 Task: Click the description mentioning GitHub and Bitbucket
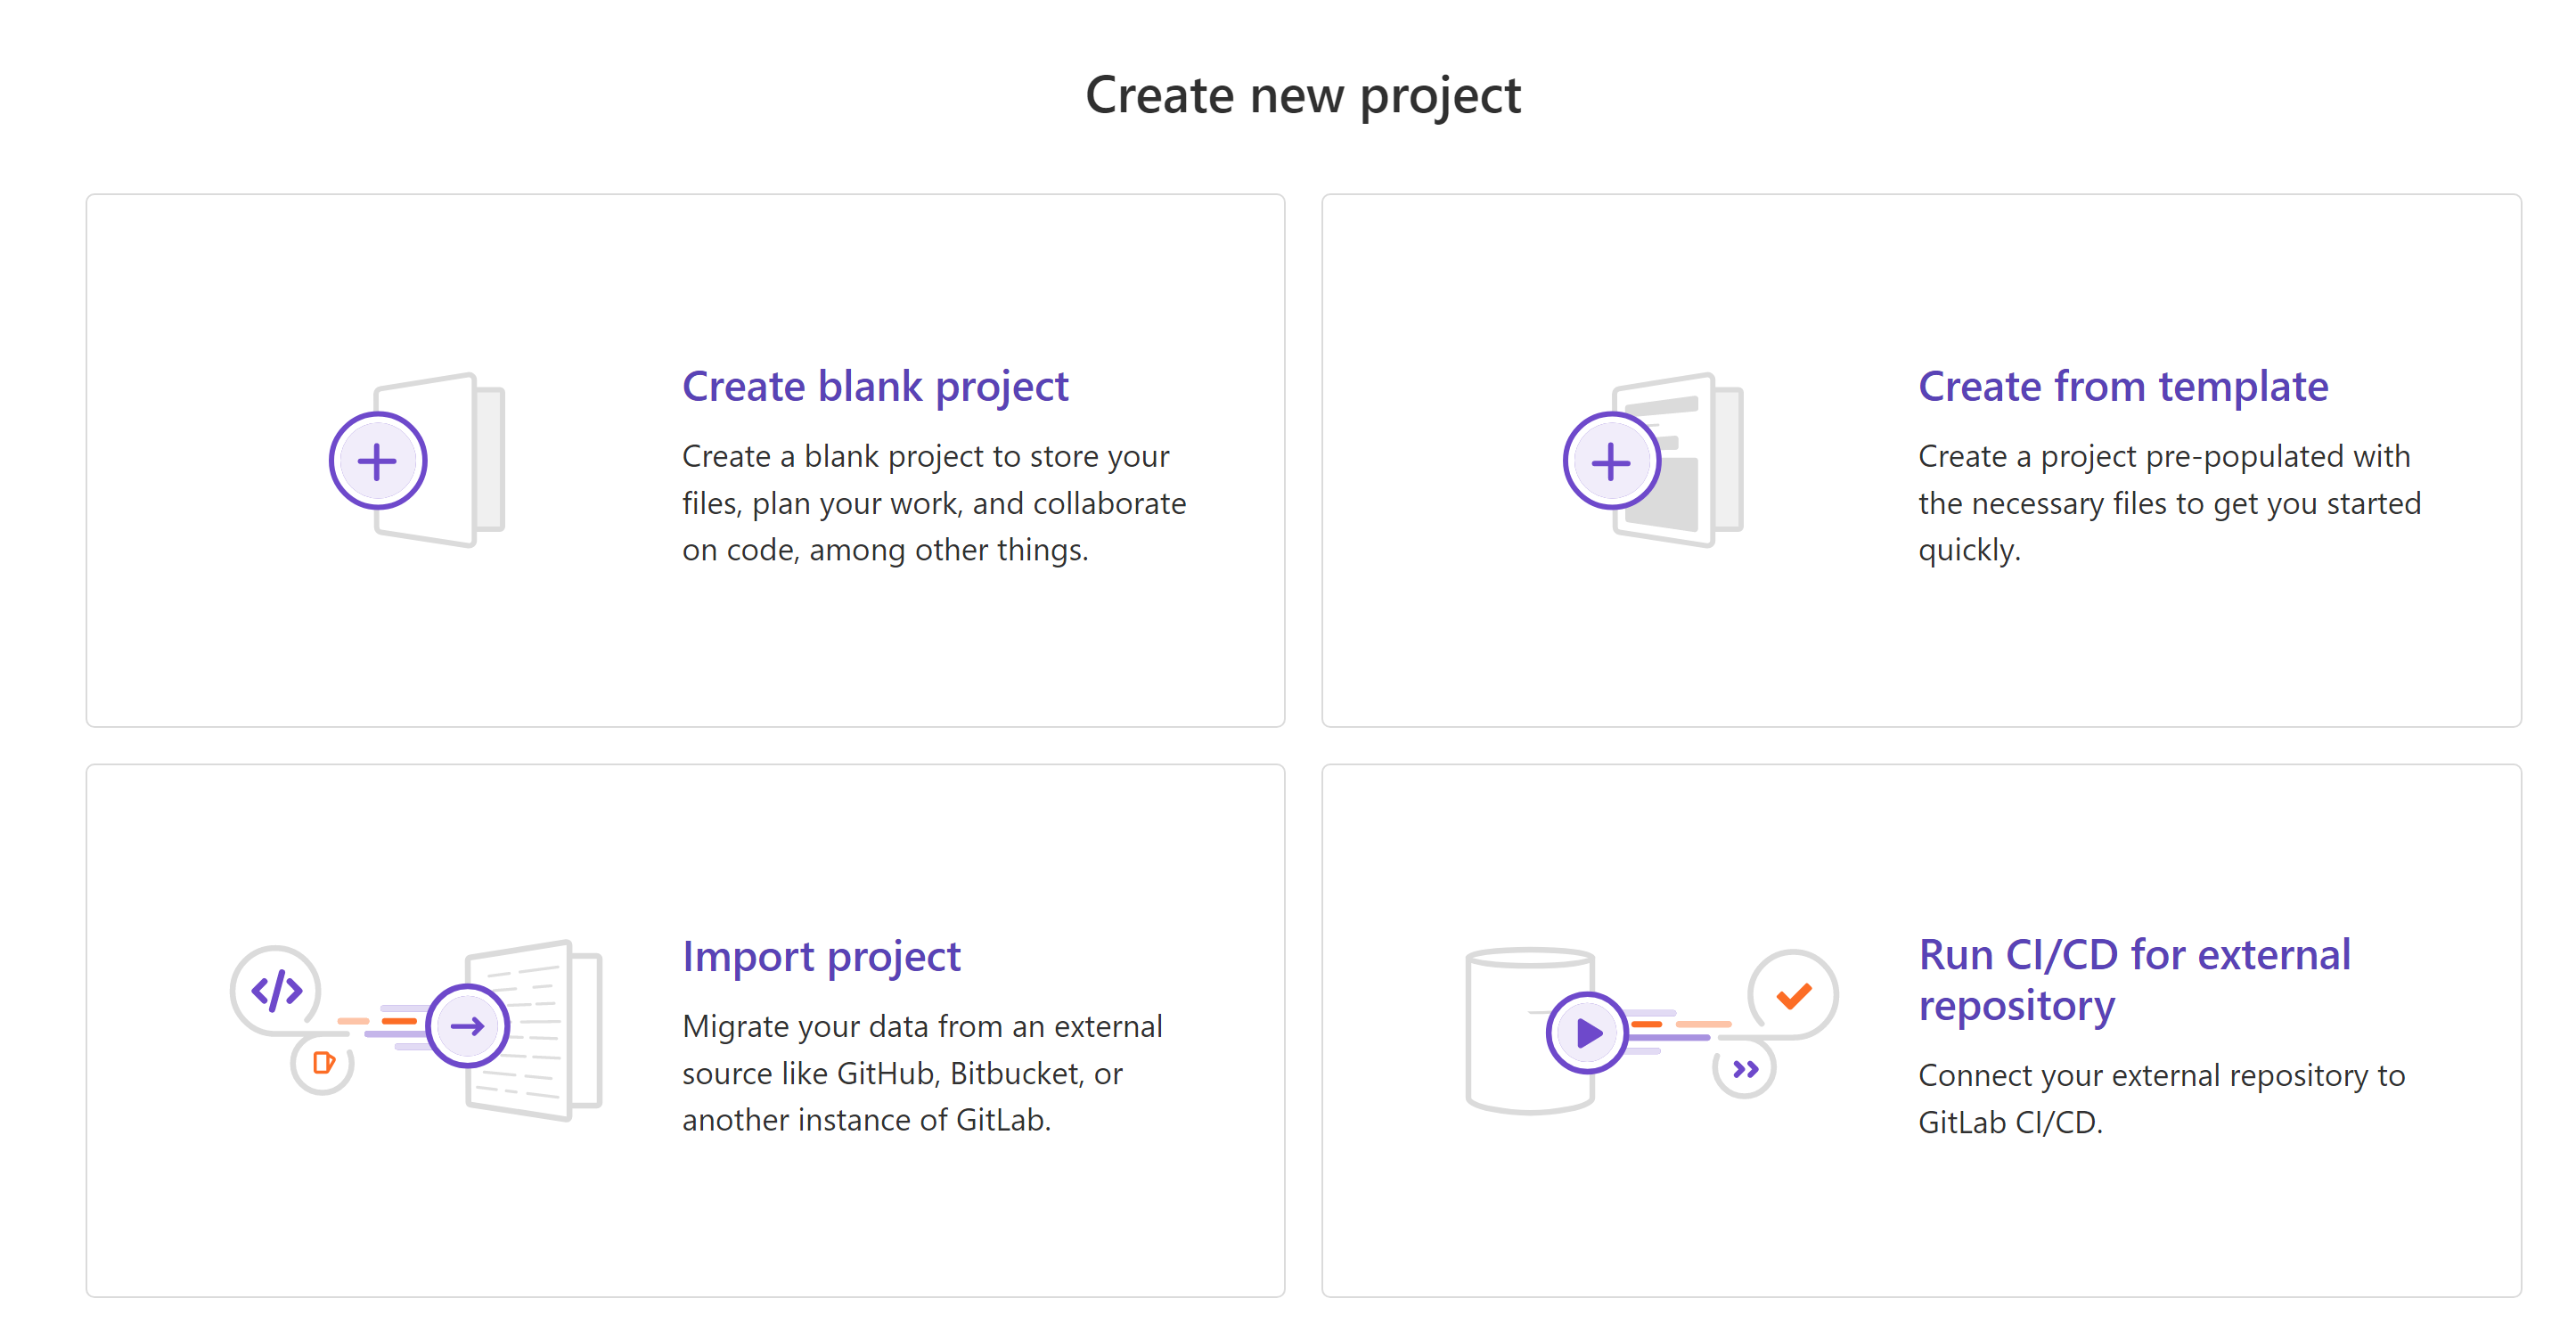point(922,1073)
